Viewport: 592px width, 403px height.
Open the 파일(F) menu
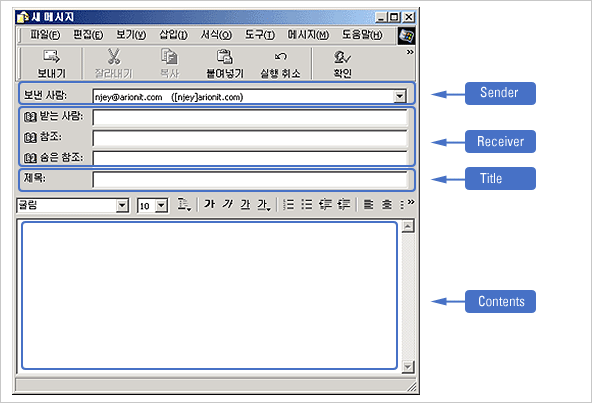pyautogui.click(x=45, y=35)
